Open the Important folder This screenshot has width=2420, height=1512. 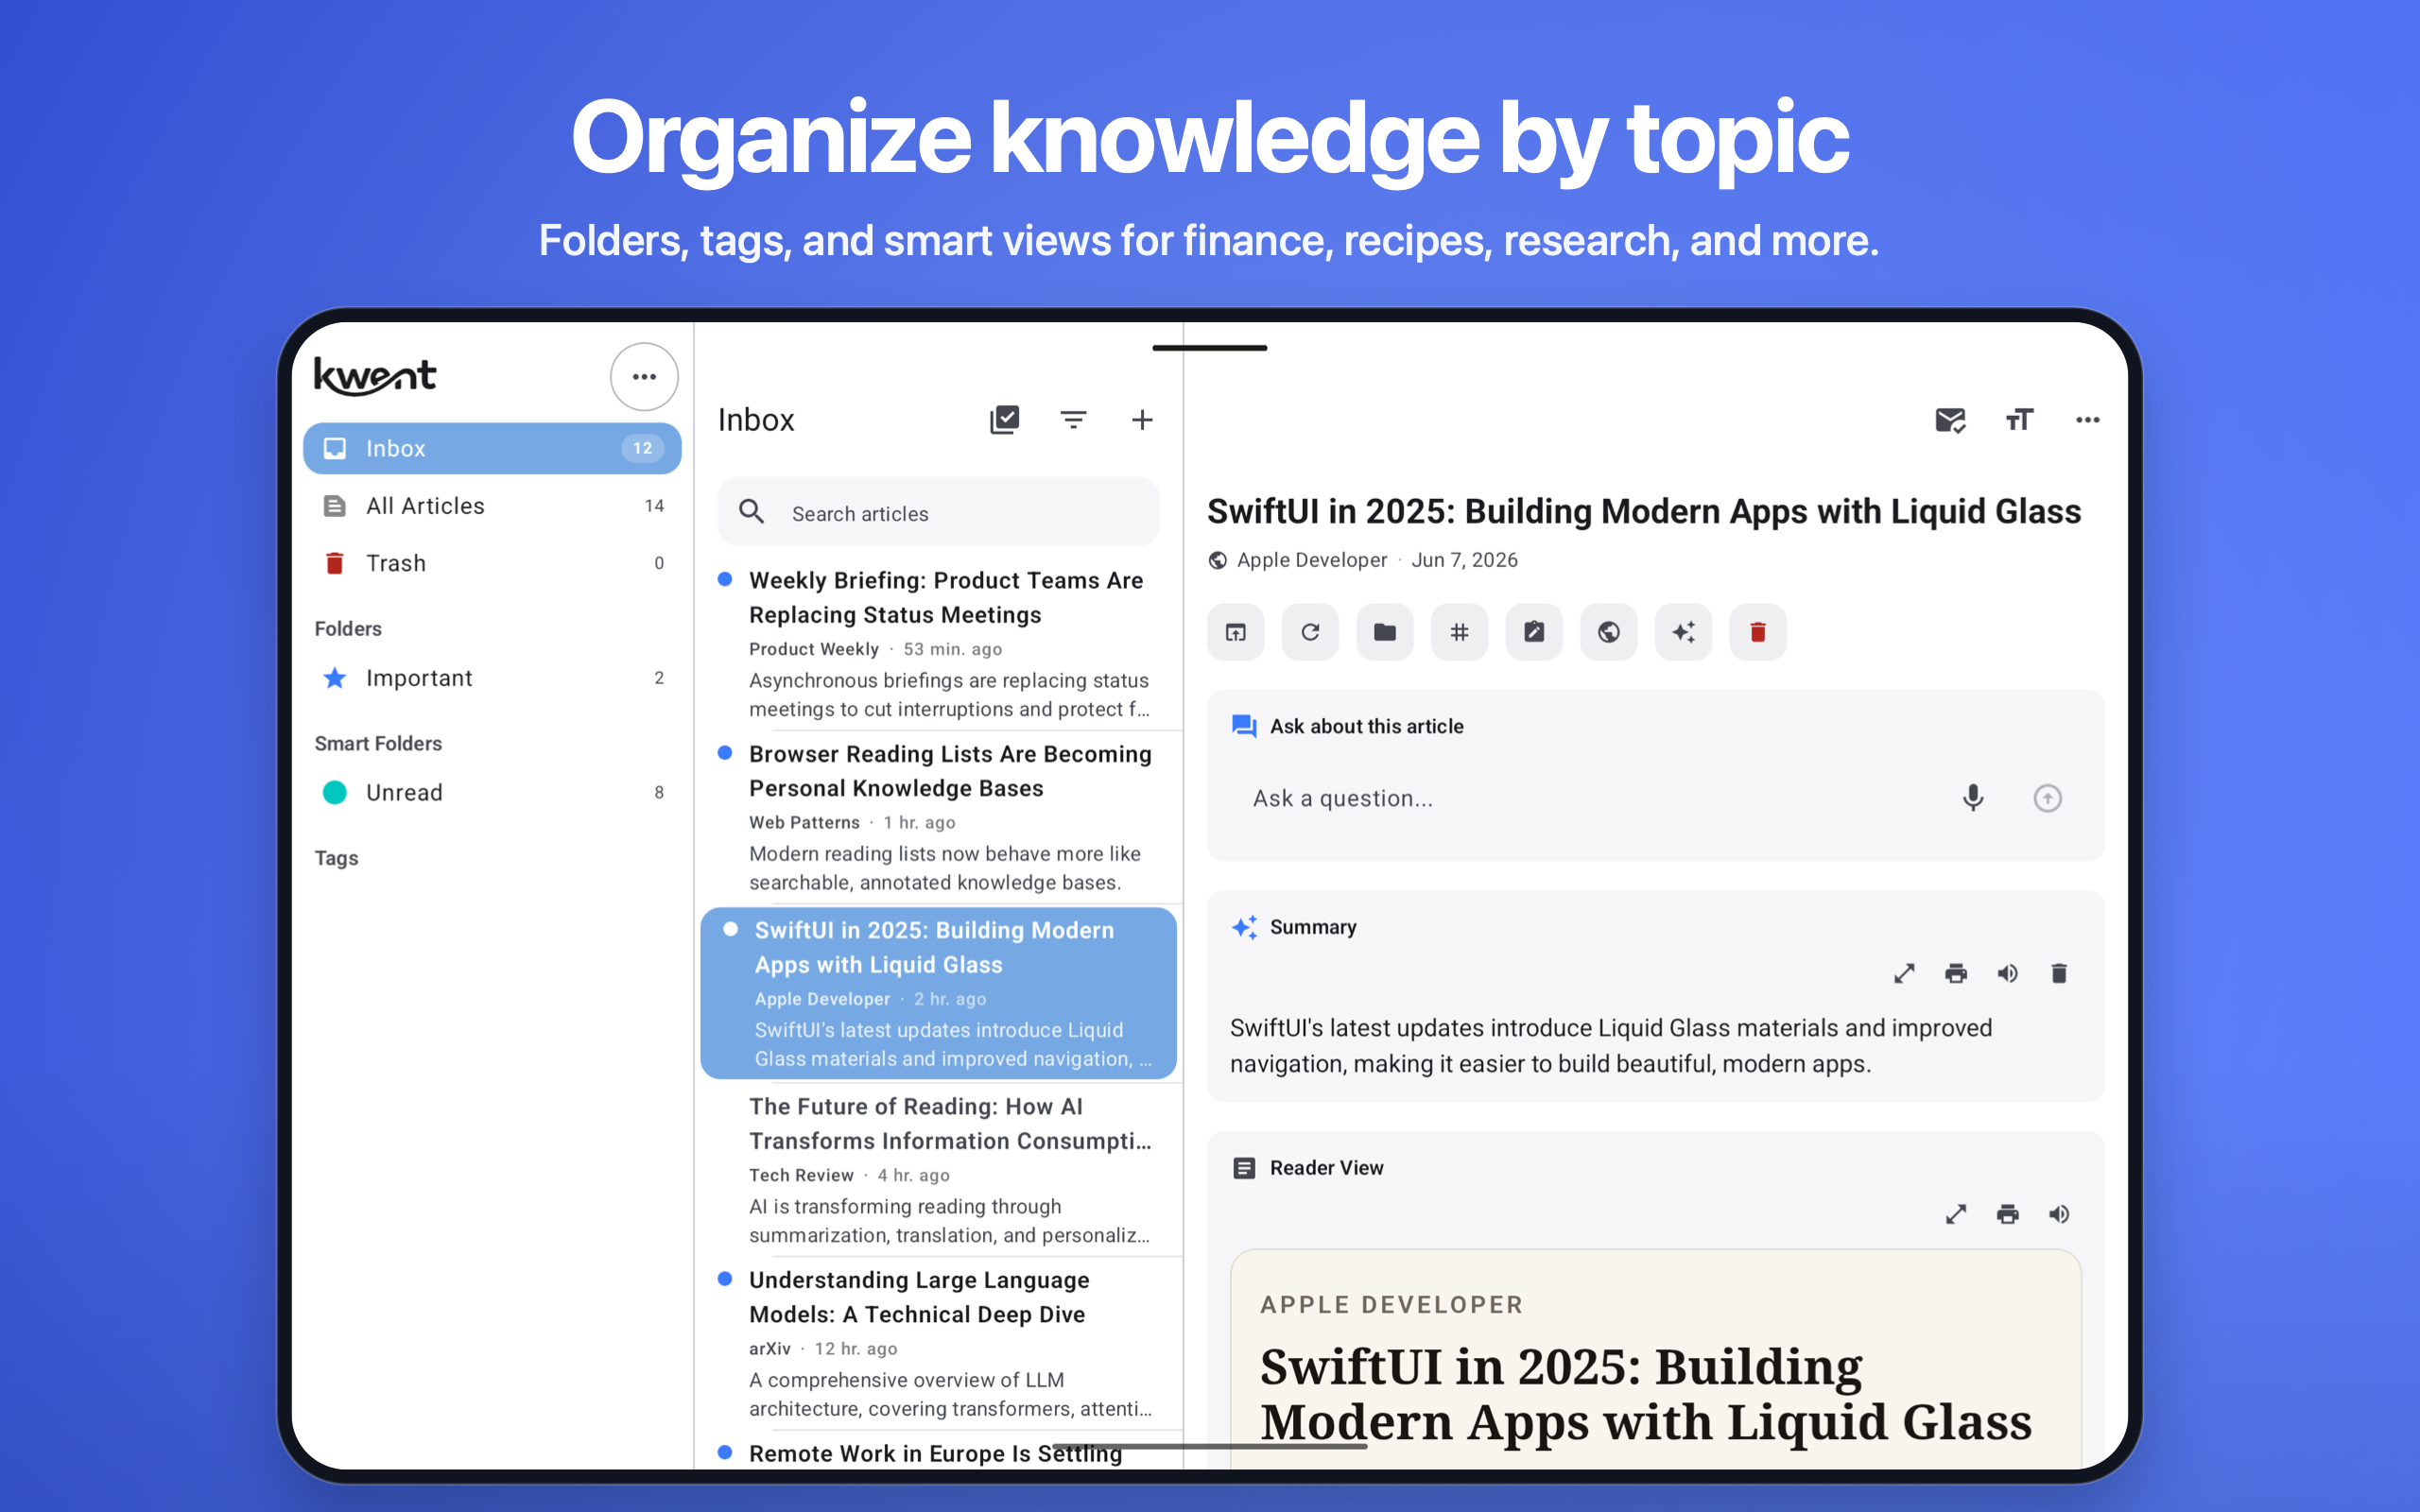[x=492, y=678]
